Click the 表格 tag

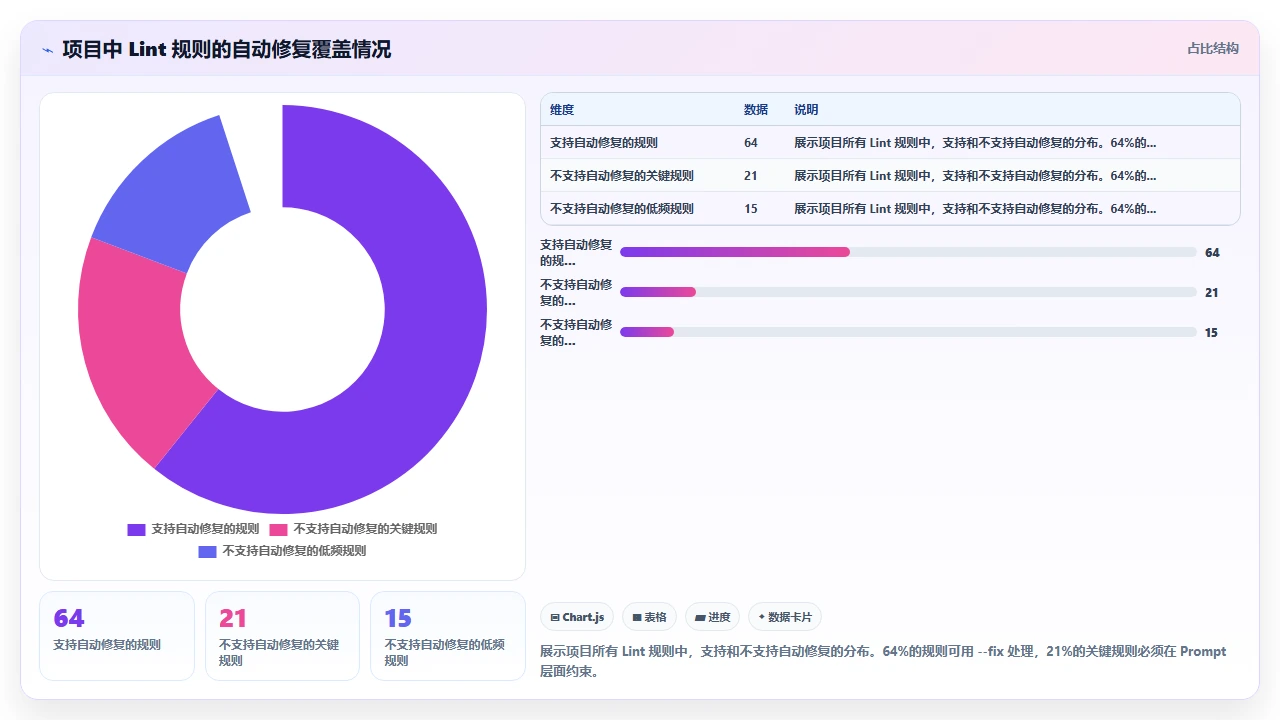[x=649, y=617]
